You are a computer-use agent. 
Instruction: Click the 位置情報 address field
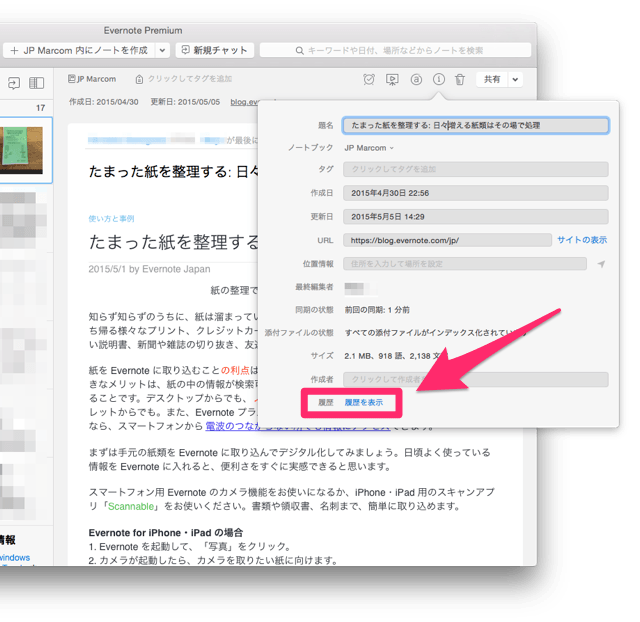click(x=465, y=264)
